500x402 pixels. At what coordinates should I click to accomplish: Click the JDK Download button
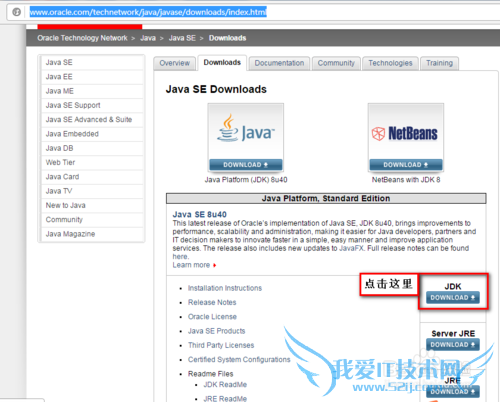pyautogui.click(x=453, y=297)
